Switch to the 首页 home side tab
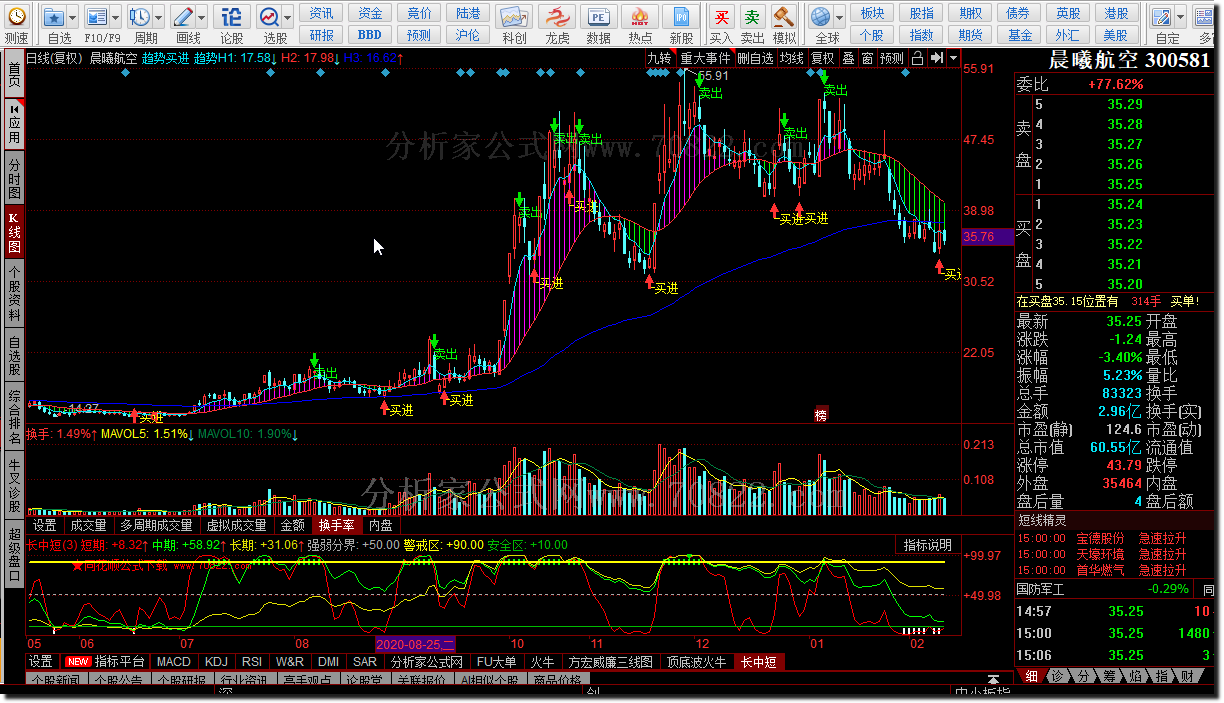Image resolution: width=1224 pixels, height=703 pixels. tap(14, 73)
